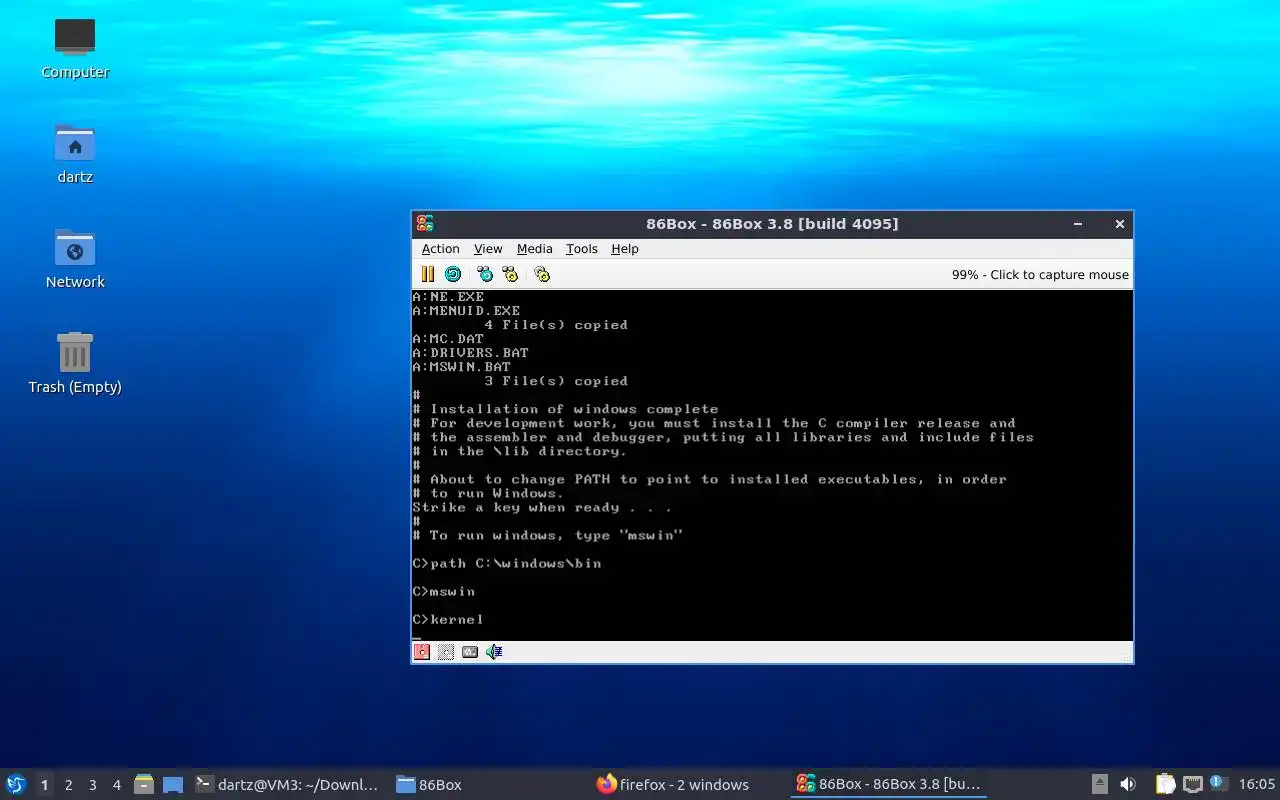Pause the emulated machine
The width and height of the screenshot is (1280, 800).
point(427,274)
